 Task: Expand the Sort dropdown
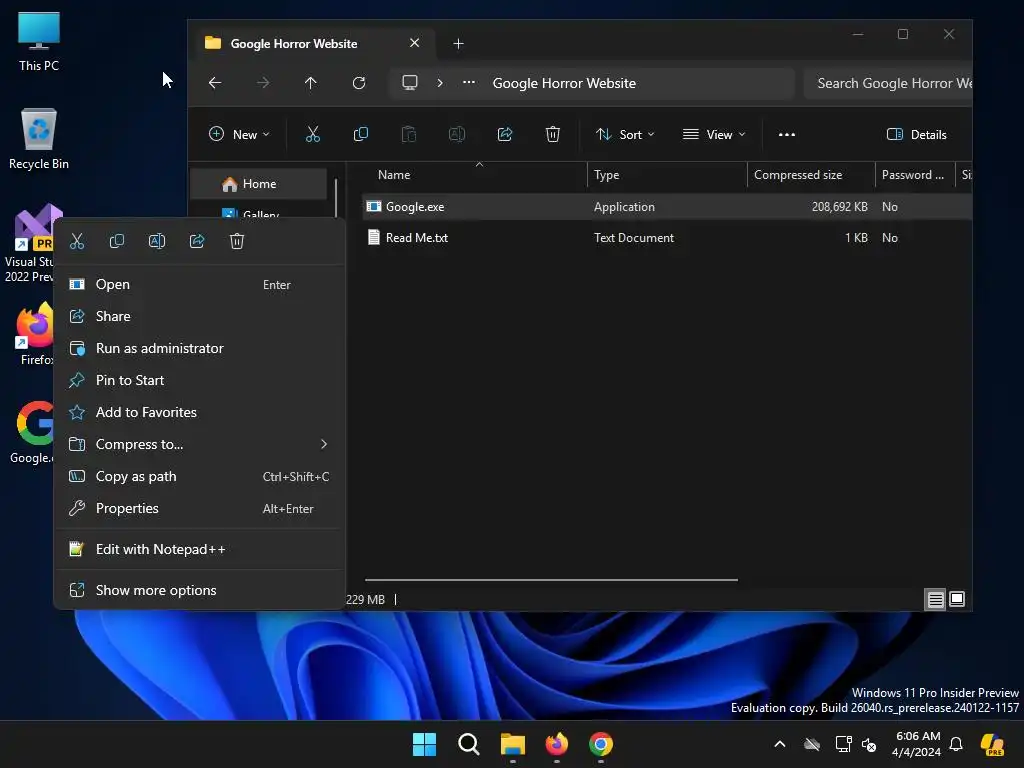tap(625, 135)
